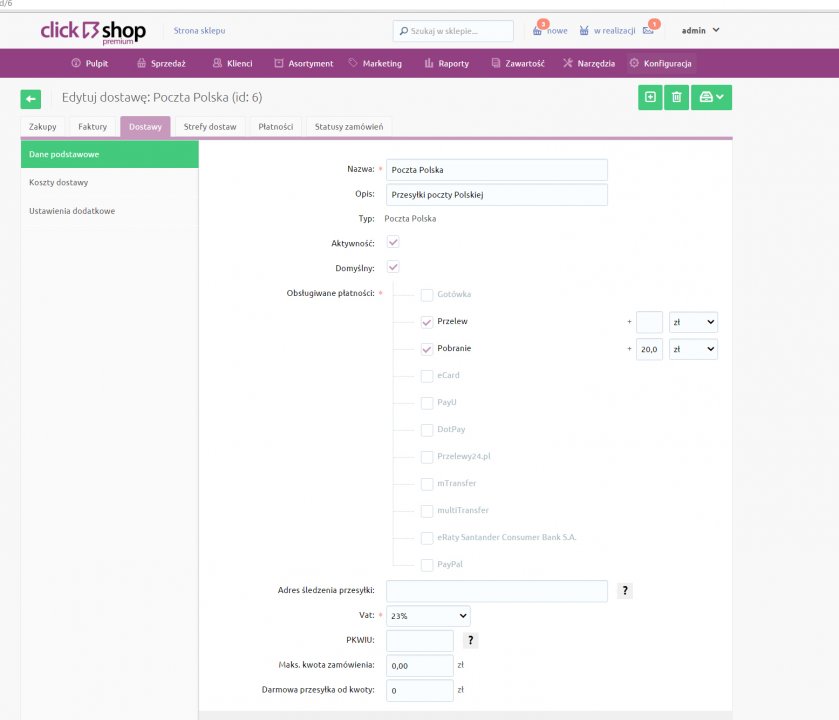Check the Gotówka payment checkbox

426,295
